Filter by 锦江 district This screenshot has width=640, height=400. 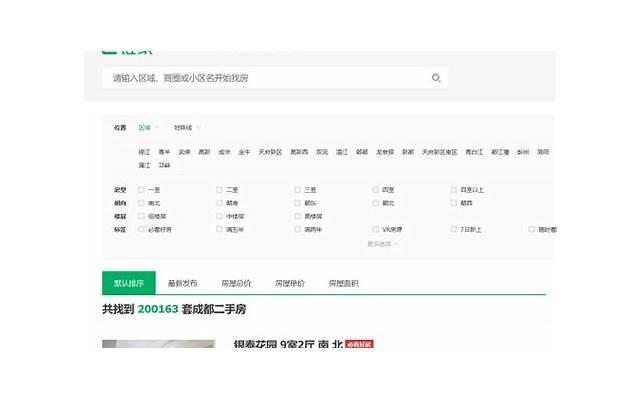click(144, 152)
